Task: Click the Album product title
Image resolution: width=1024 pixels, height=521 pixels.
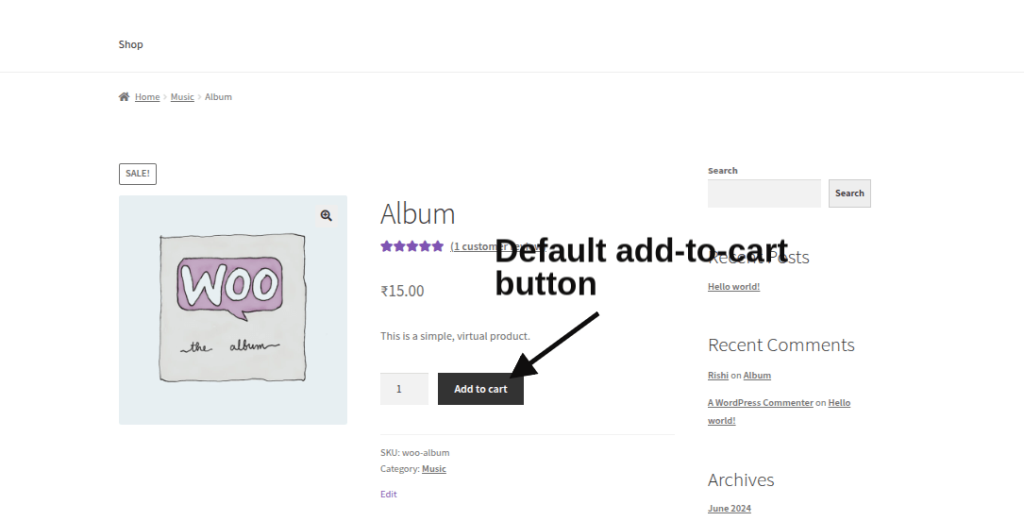Action: click(418, 213)
